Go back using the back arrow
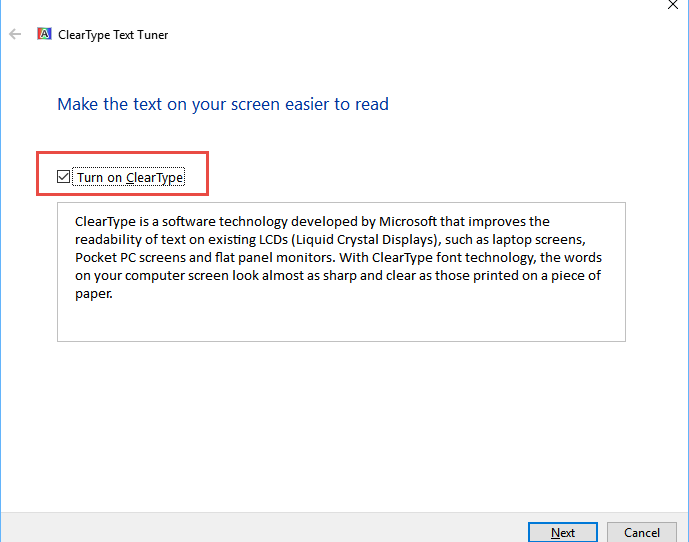Screen dimensions: 689x542 click(x=15, y=34)
